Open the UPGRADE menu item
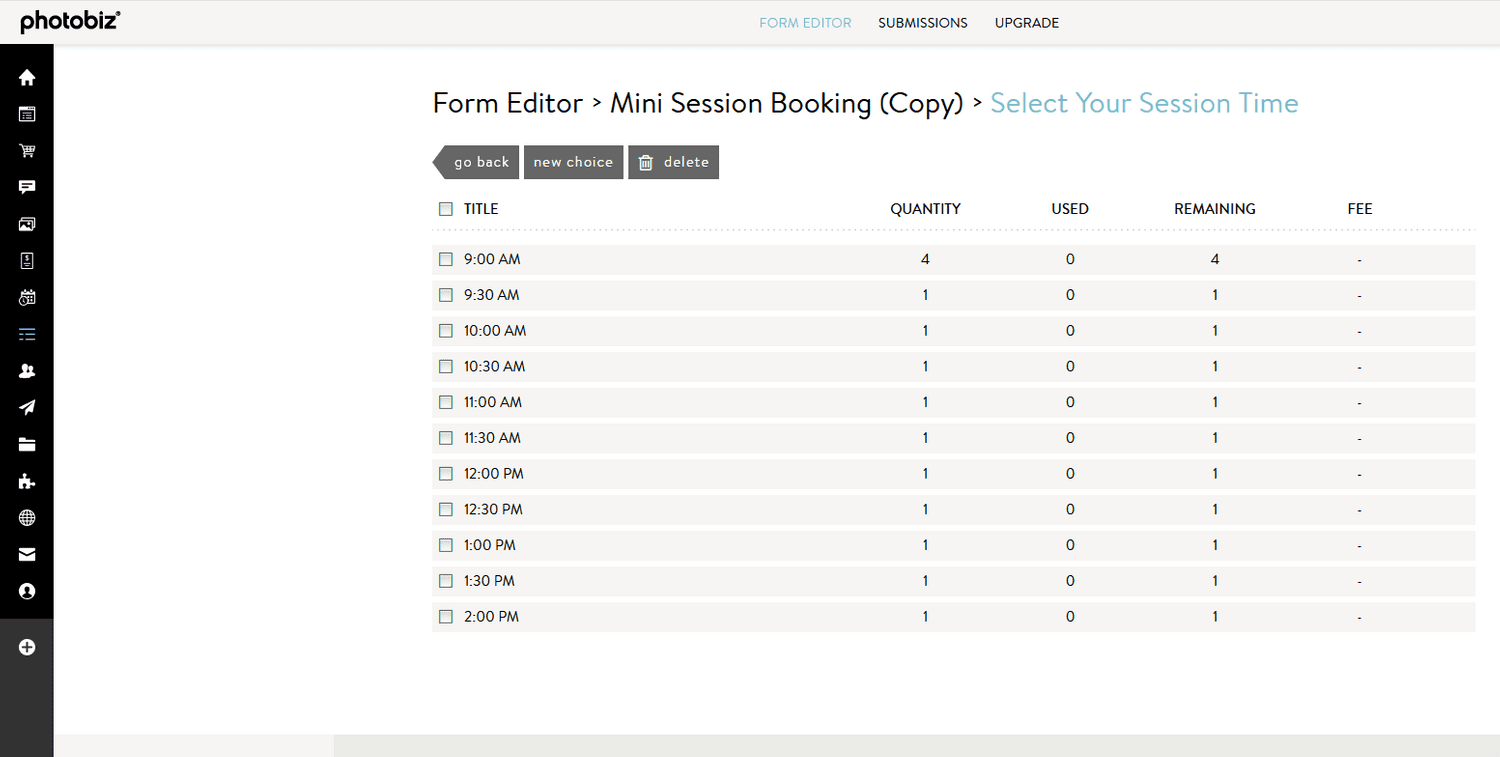The width and height of the screenshot is (1500, 757). pos(1026,22)
